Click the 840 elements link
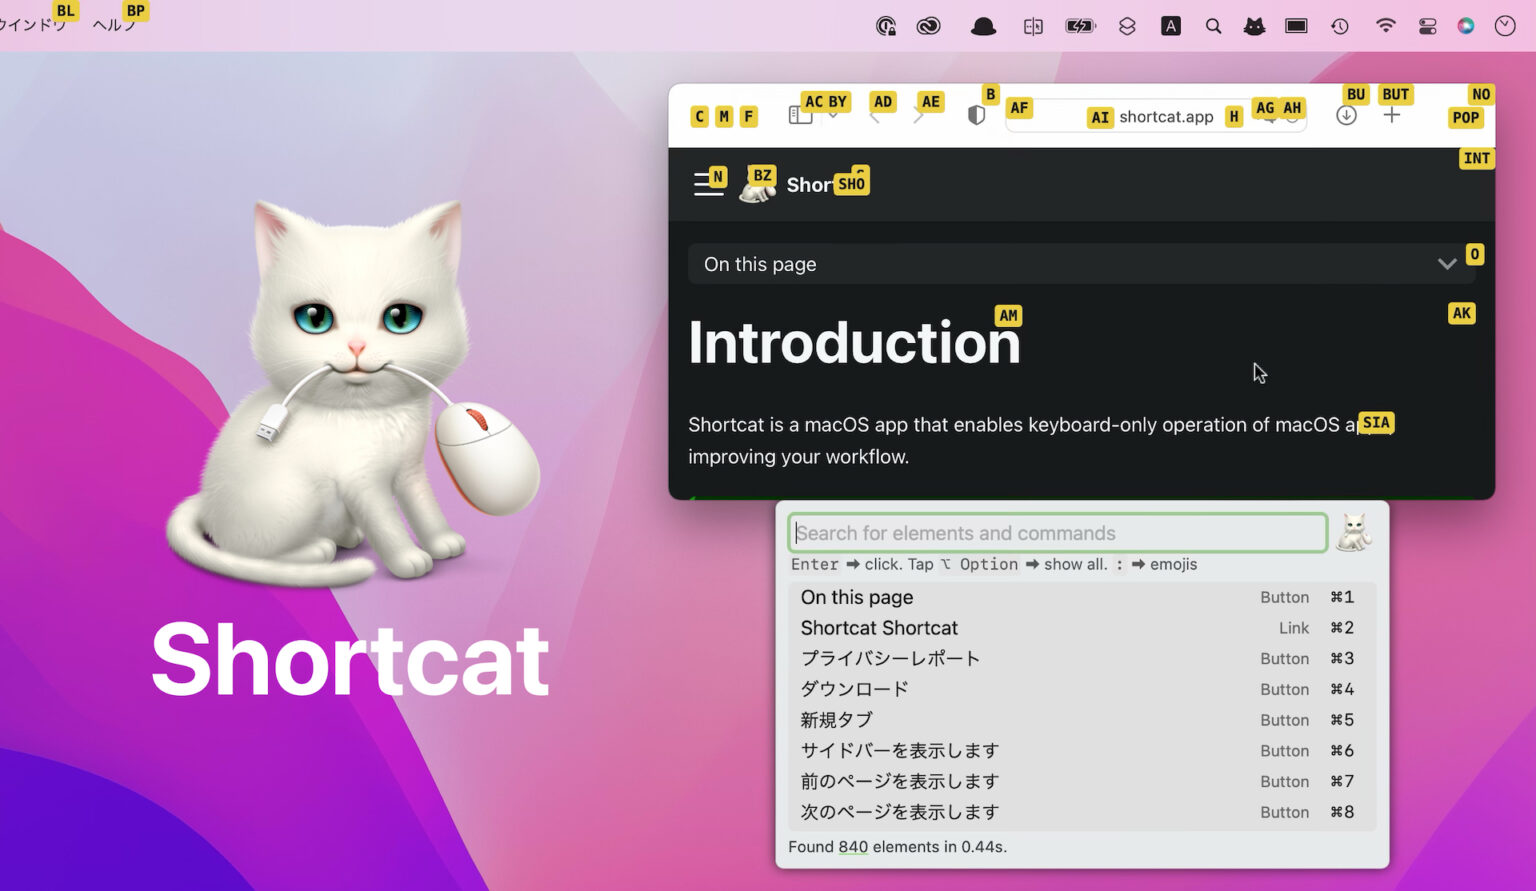 (x=853, y=847)
